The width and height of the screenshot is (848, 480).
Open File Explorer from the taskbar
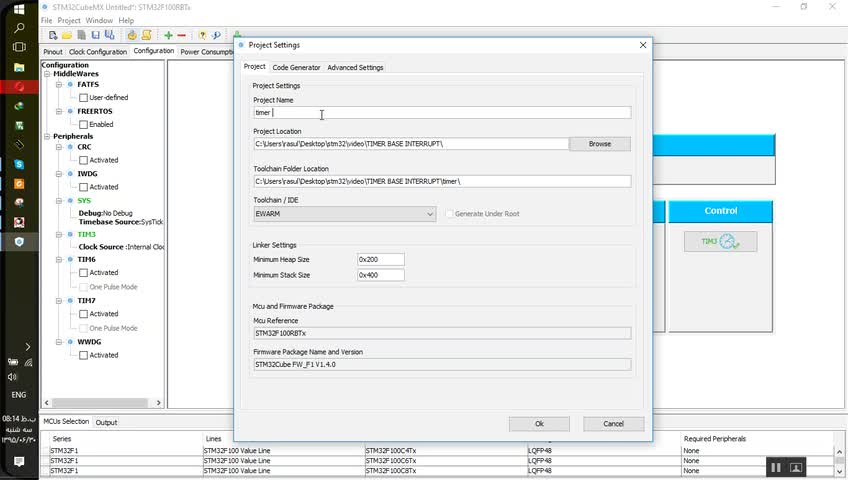[19, 67]
